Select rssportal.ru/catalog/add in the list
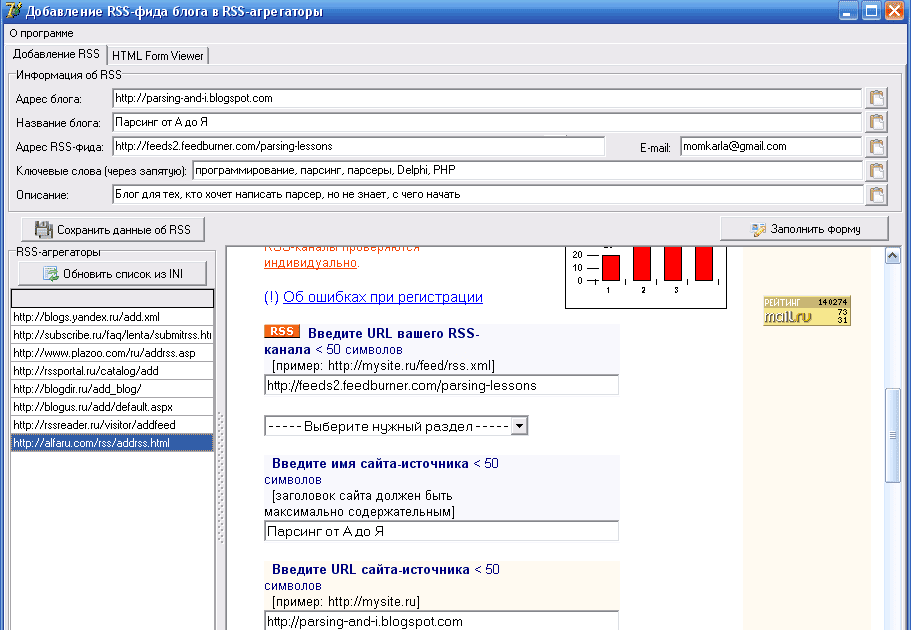The height and width of the screenshot is (630, 911). point(112,371)
